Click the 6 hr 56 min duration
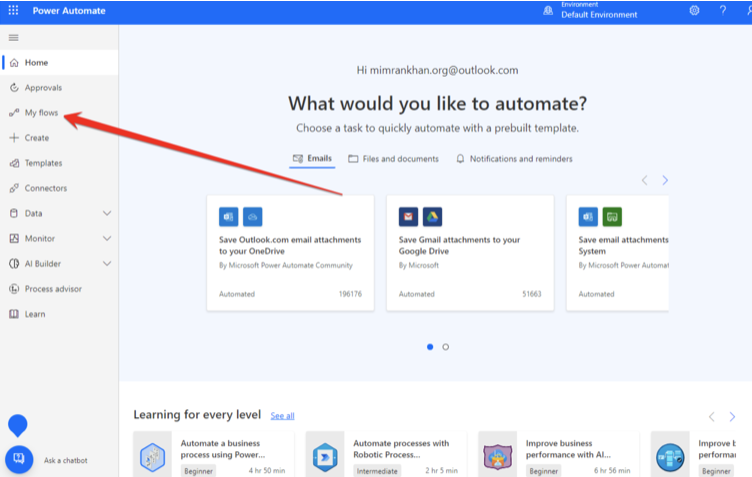Viewport: 752px width, 477px height. click(612, 470)
